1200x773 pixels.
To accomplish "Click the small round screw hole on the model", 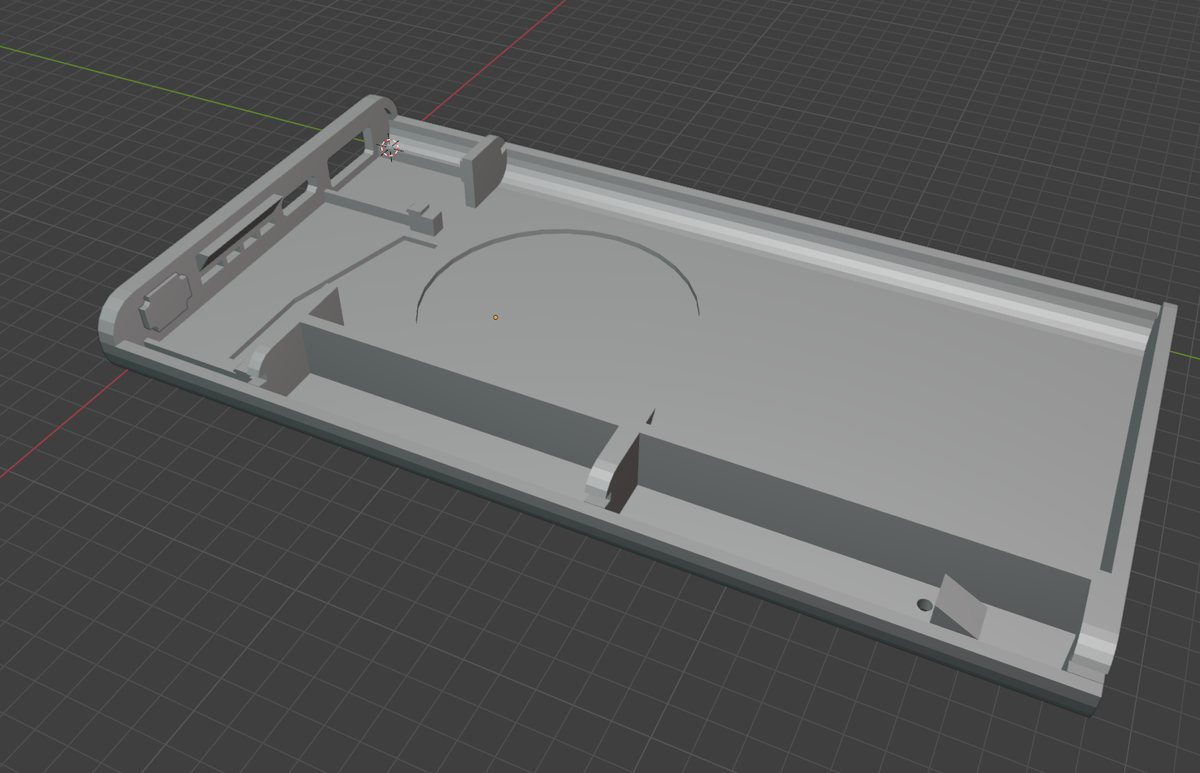I will click(x=925, y=605).
